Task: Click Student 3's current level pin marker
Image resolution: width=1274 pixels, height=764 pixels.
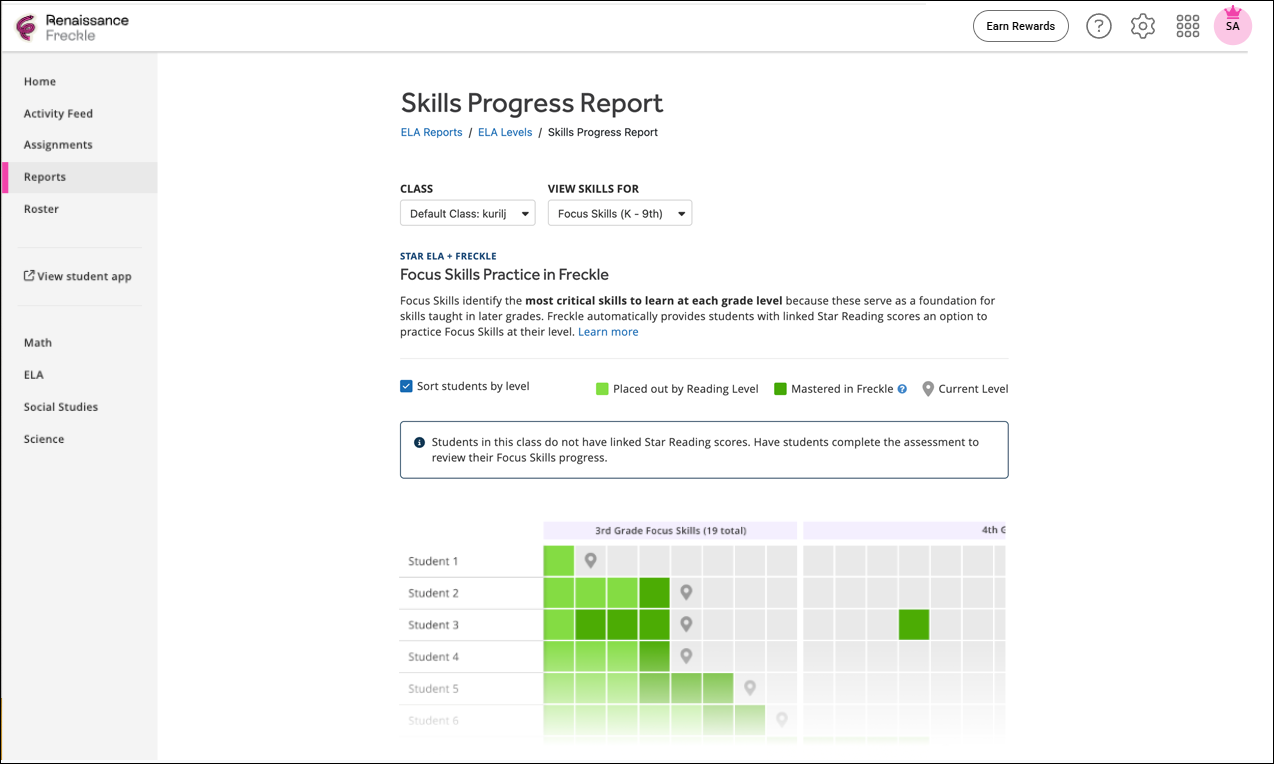Action: [x=686, y=624]
